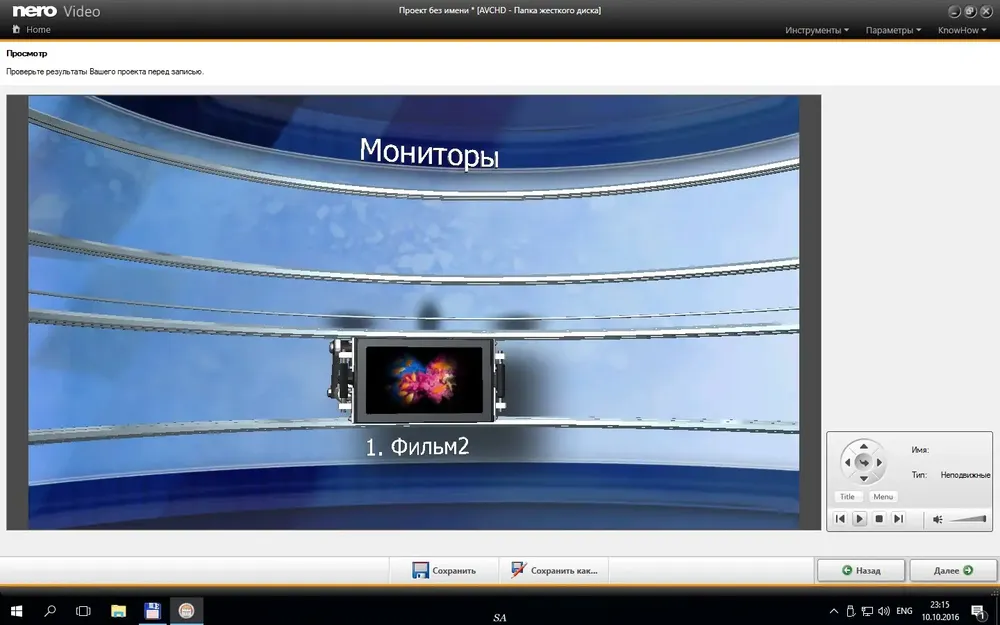Mute preview audio with speaker icon

[938, 519]
